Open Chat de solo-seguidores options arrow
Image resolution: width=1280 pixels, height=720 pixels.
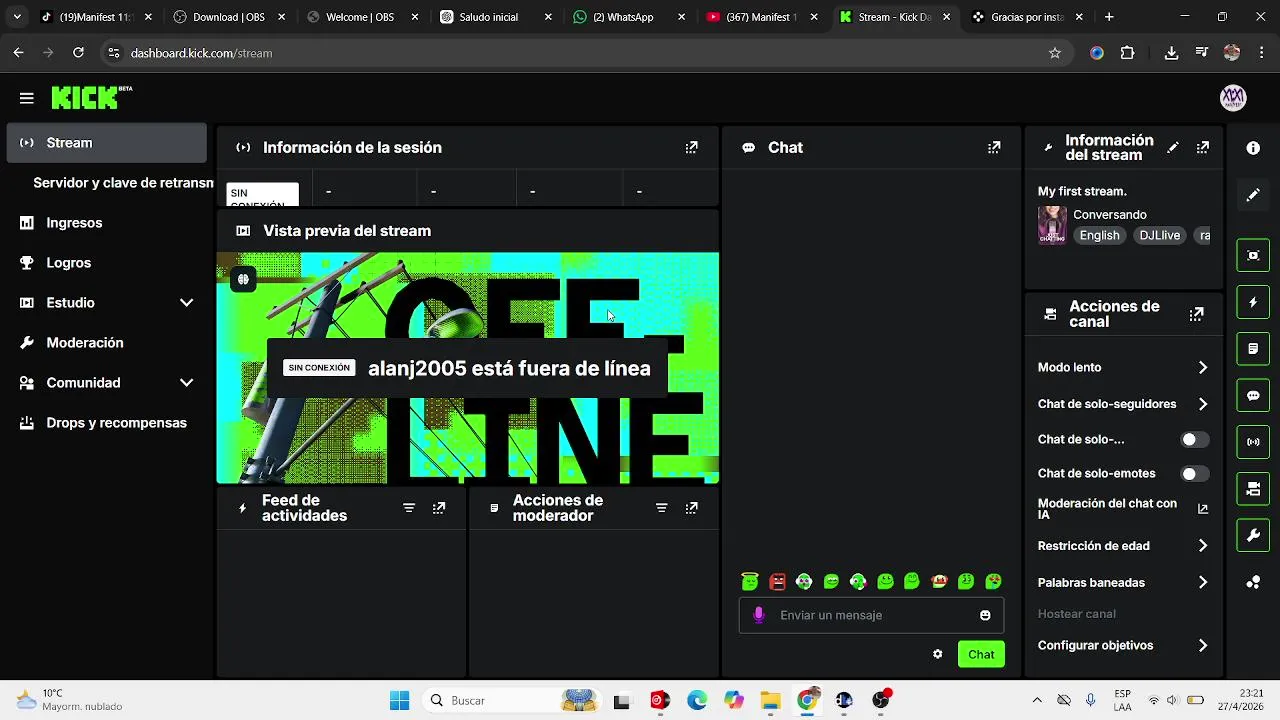coord(1203,404)
